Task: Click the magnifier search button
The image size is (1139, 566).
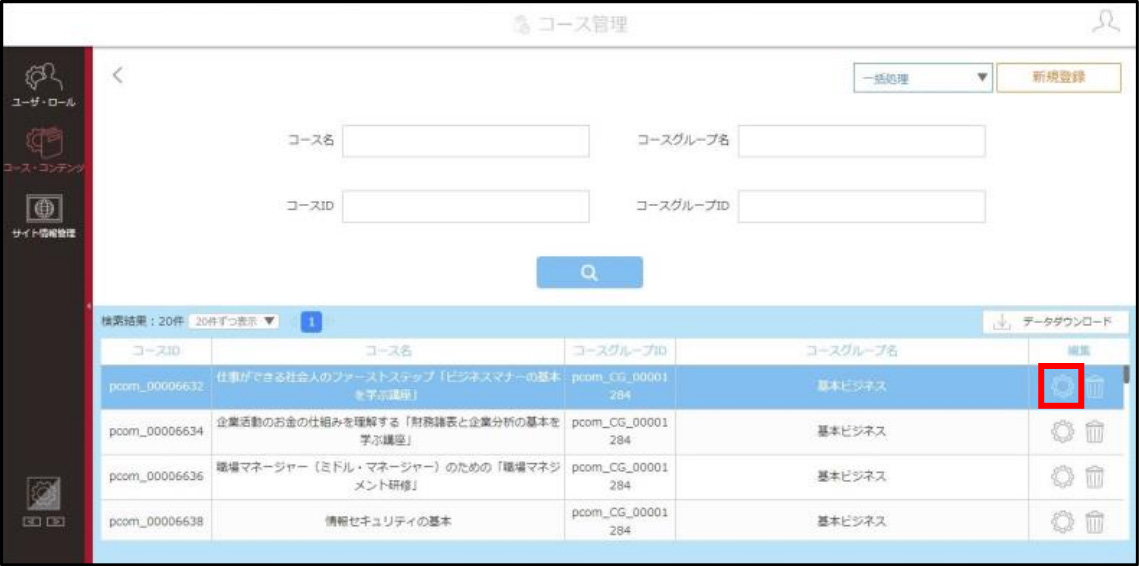Action: (589, 272)
